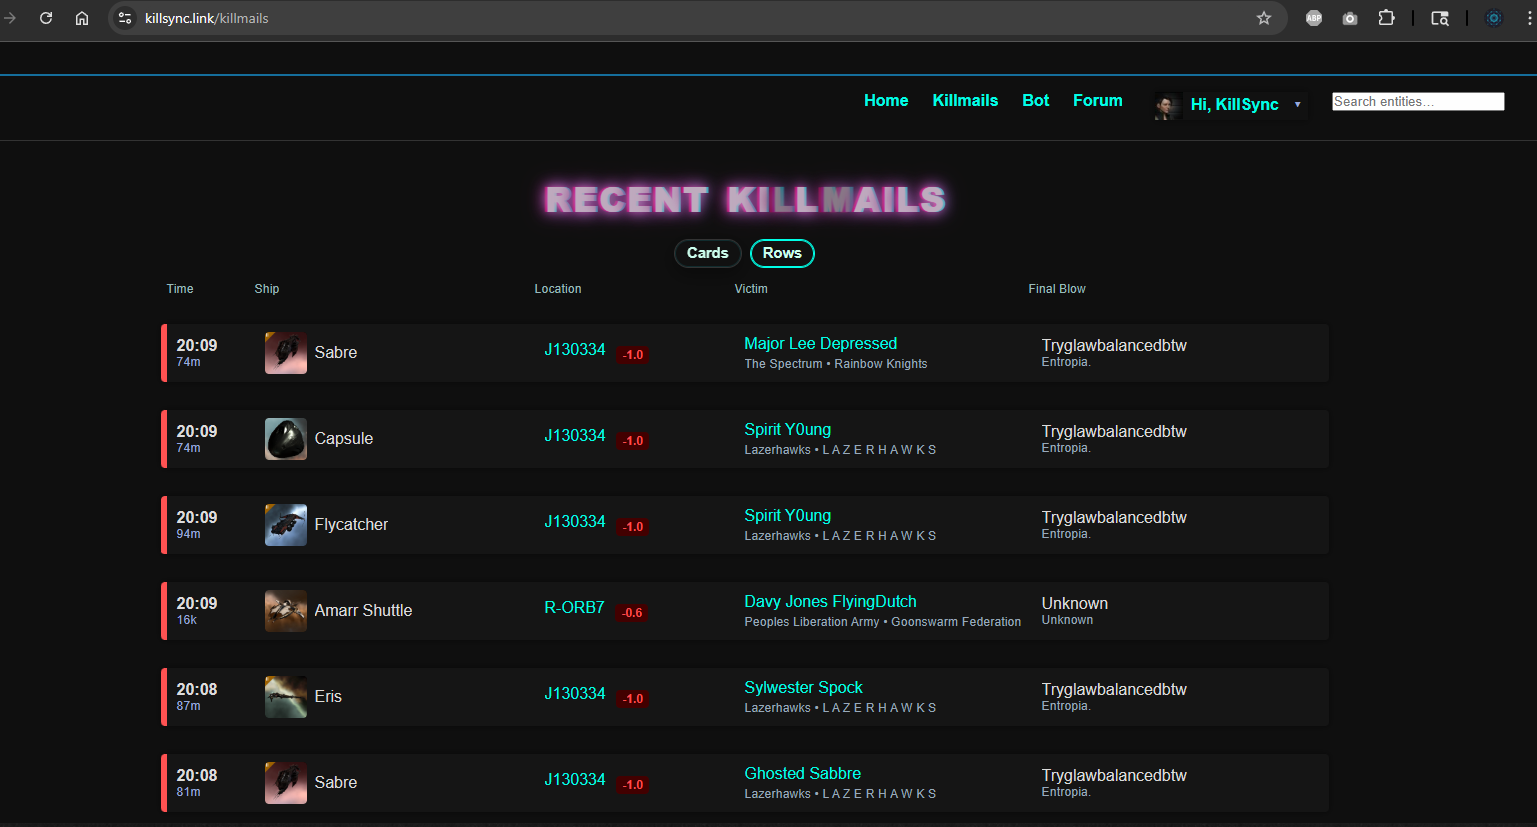The image size is (1537, 827).
Task: Go to the Forum page
Action: point(1097,101)
